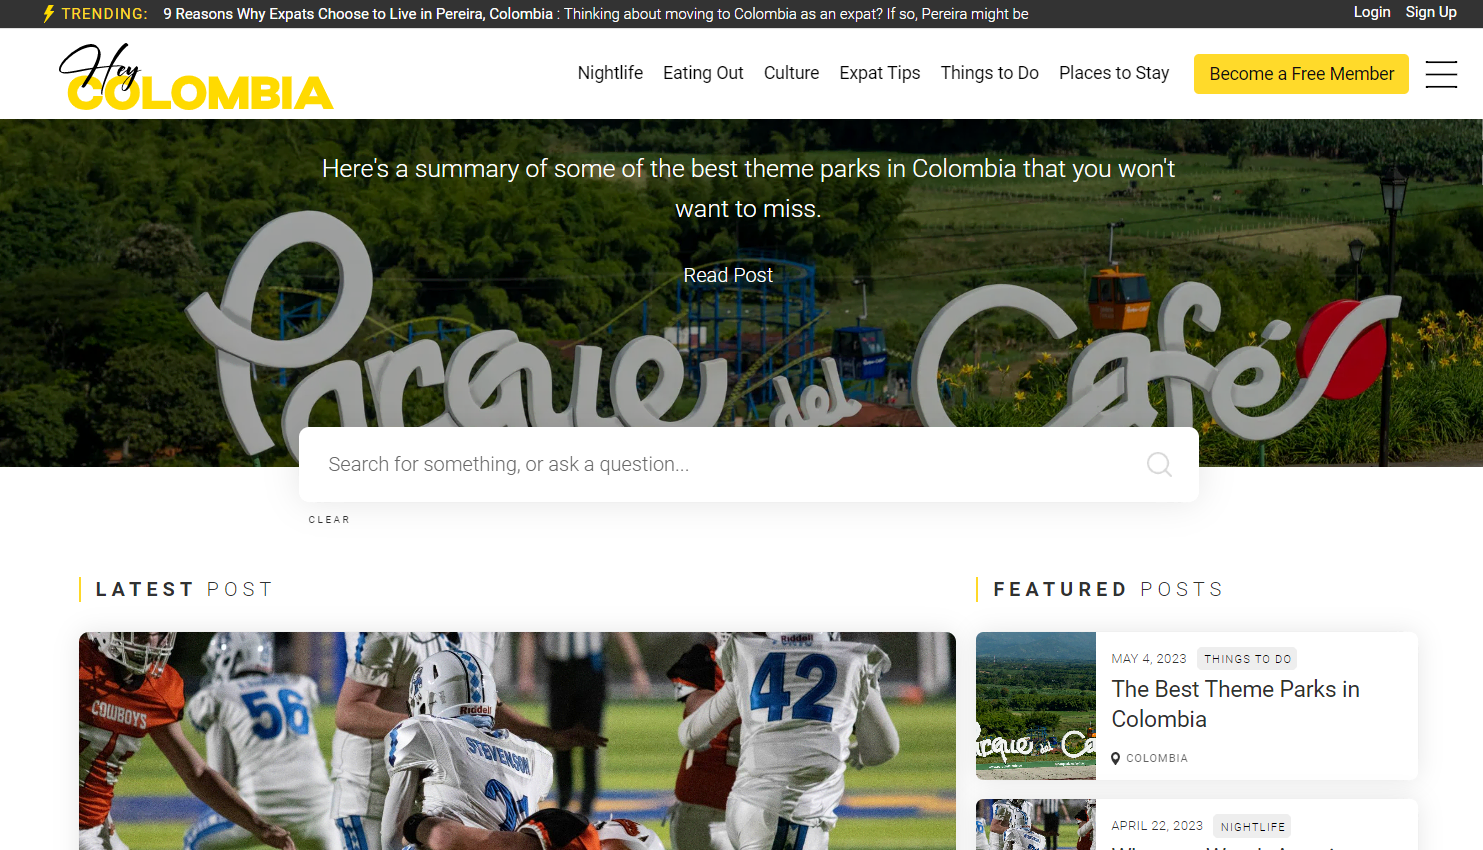Screen dimensions: 1483x850
Task: Click the trending lightning bolt icon
Action: tap(49, 14)
